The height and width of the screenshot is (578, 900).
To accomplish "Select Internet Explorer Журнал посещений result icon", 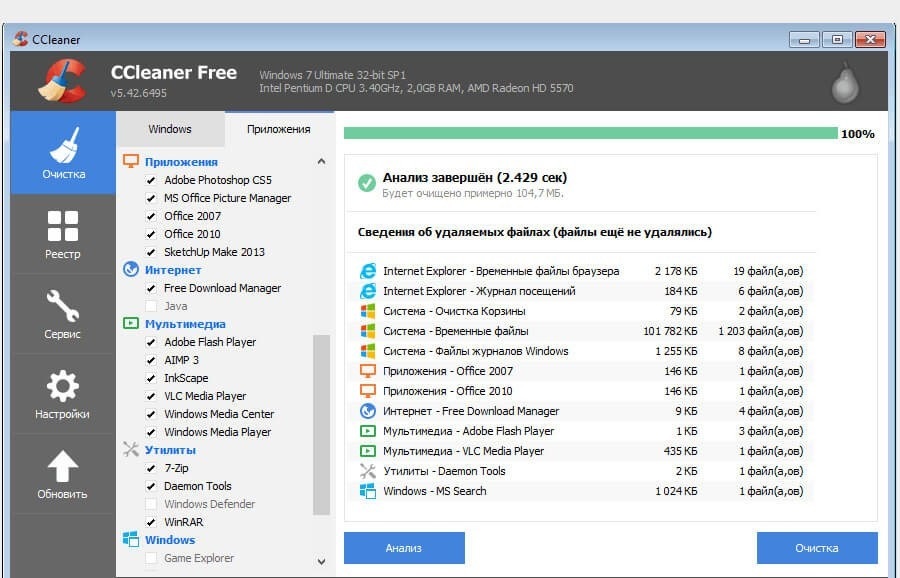I will [x=367, y=291].
